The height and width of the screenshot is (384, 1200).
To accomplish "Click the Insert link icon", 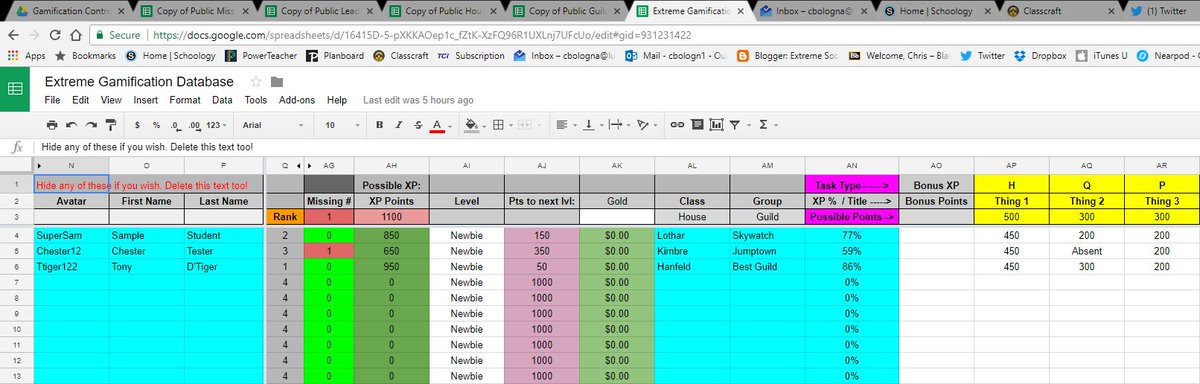I will tap(678, 125).
